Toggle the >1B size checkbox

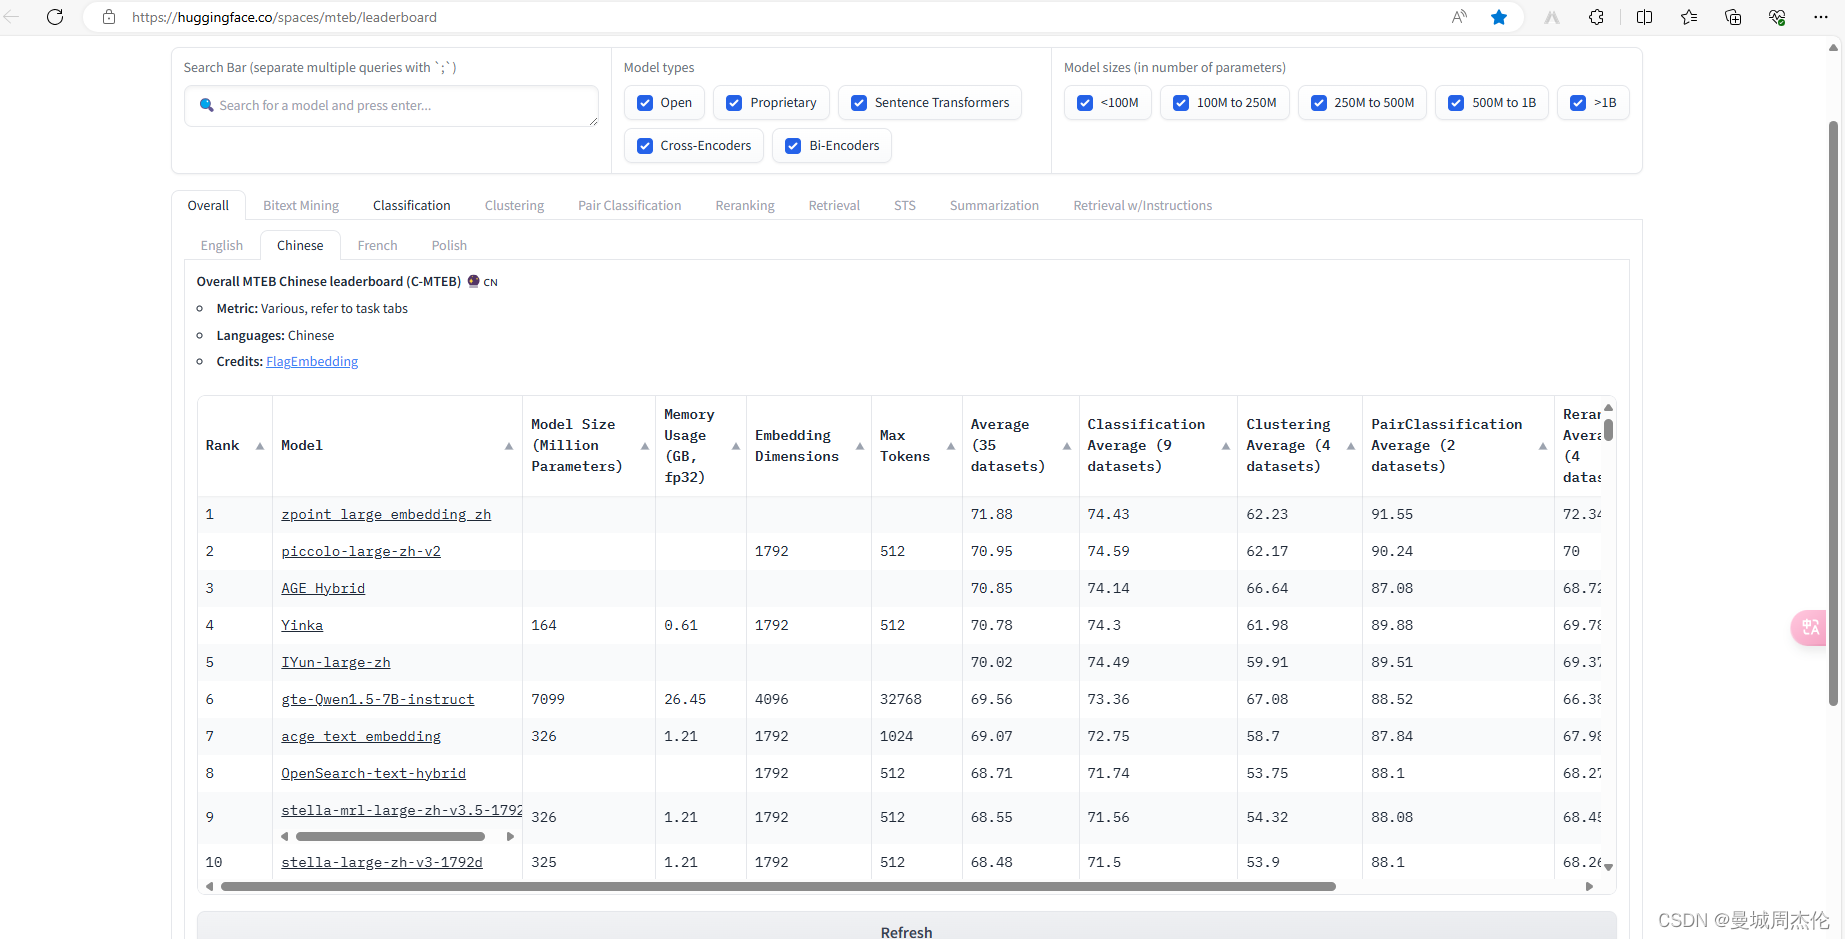click(x=1578, y=103)
